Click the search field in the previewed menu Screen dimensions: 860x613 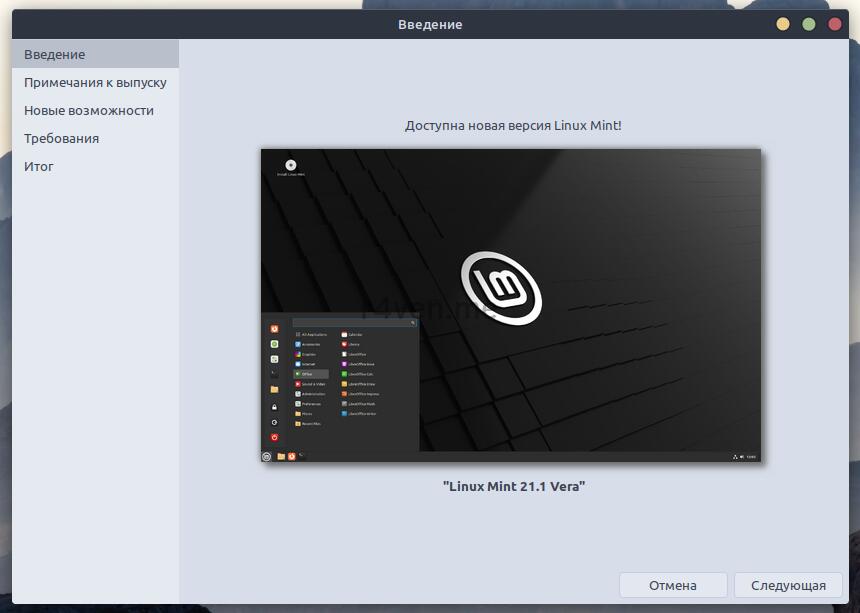355,323
